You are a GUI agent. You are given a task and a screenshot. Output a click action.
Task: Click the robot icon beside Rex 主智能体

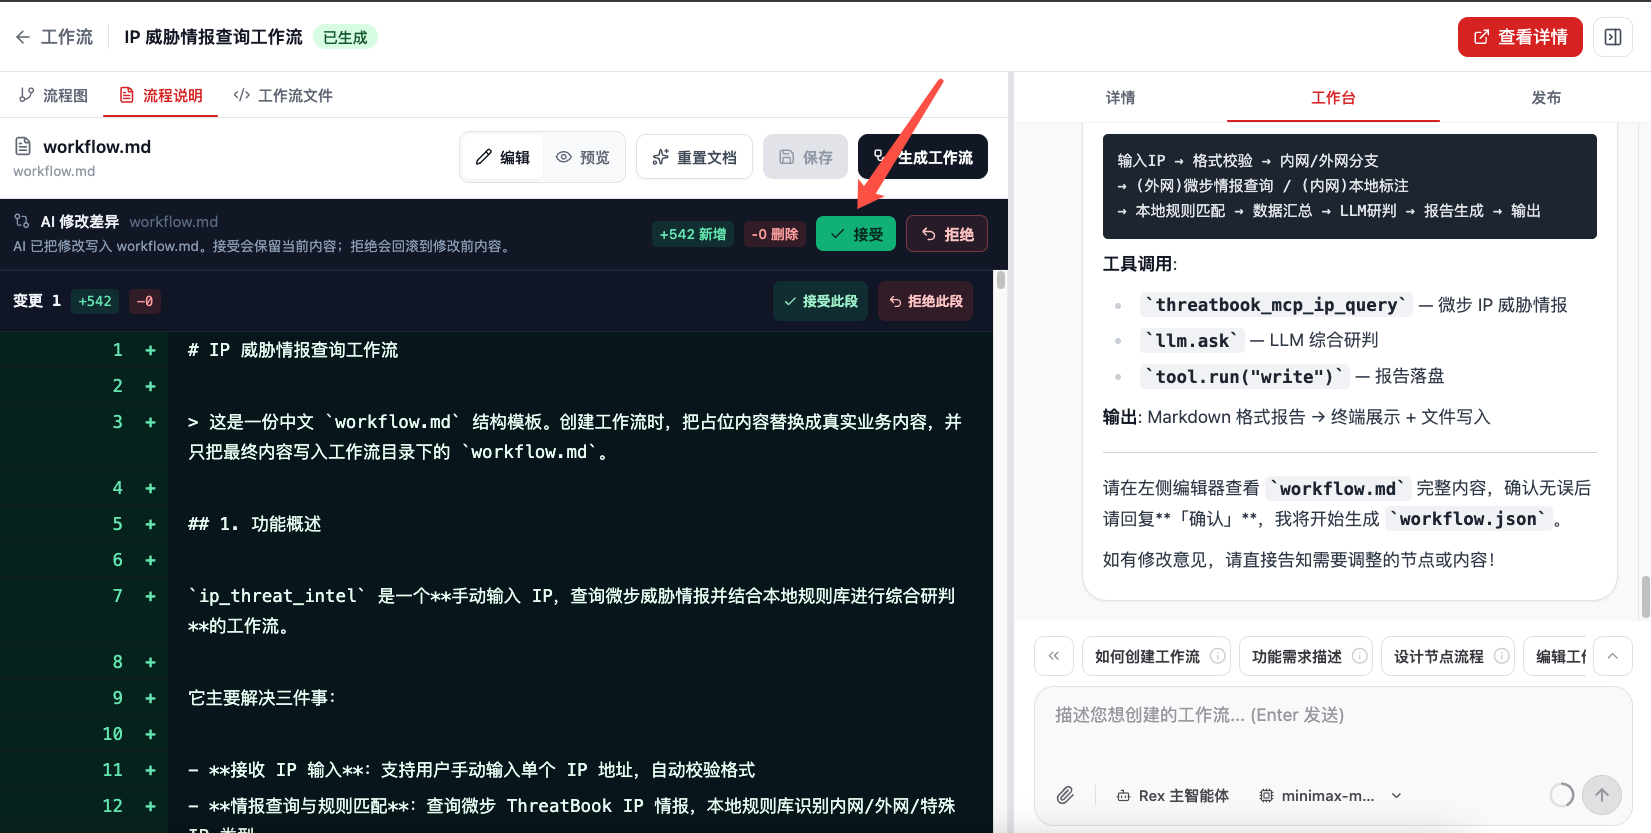(x=1123, y=795)
